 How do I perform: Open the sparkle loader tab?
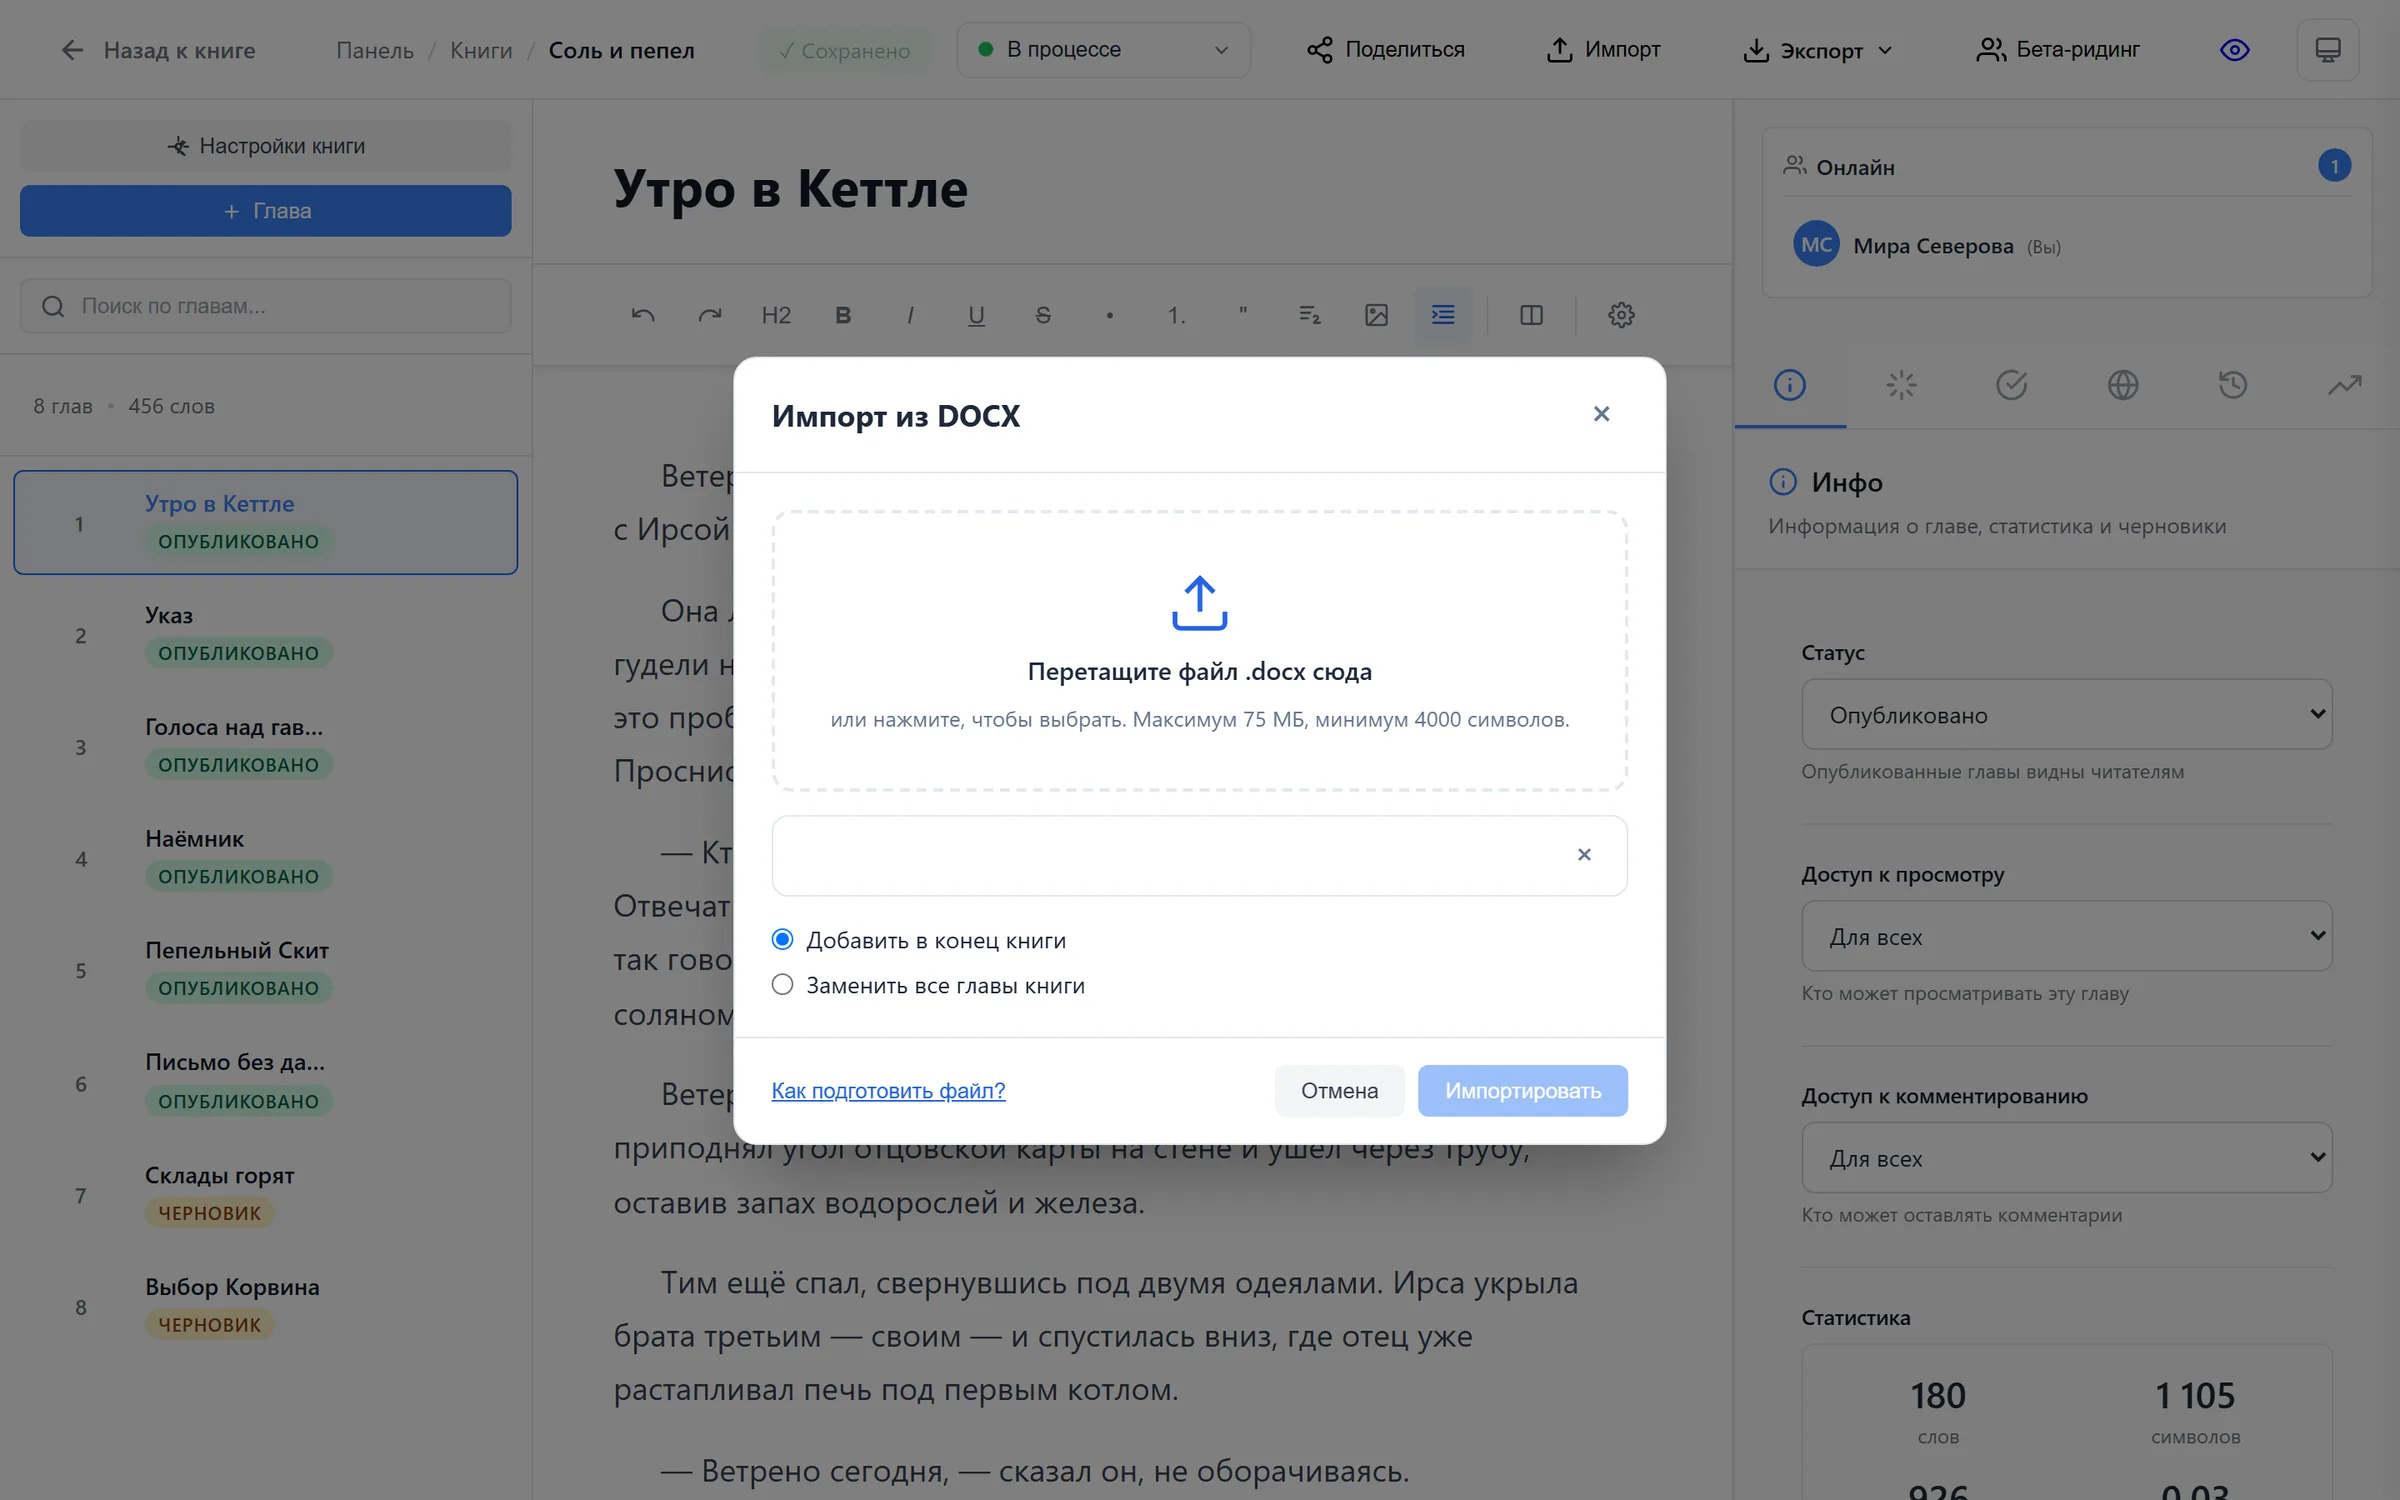point(1901,385)
